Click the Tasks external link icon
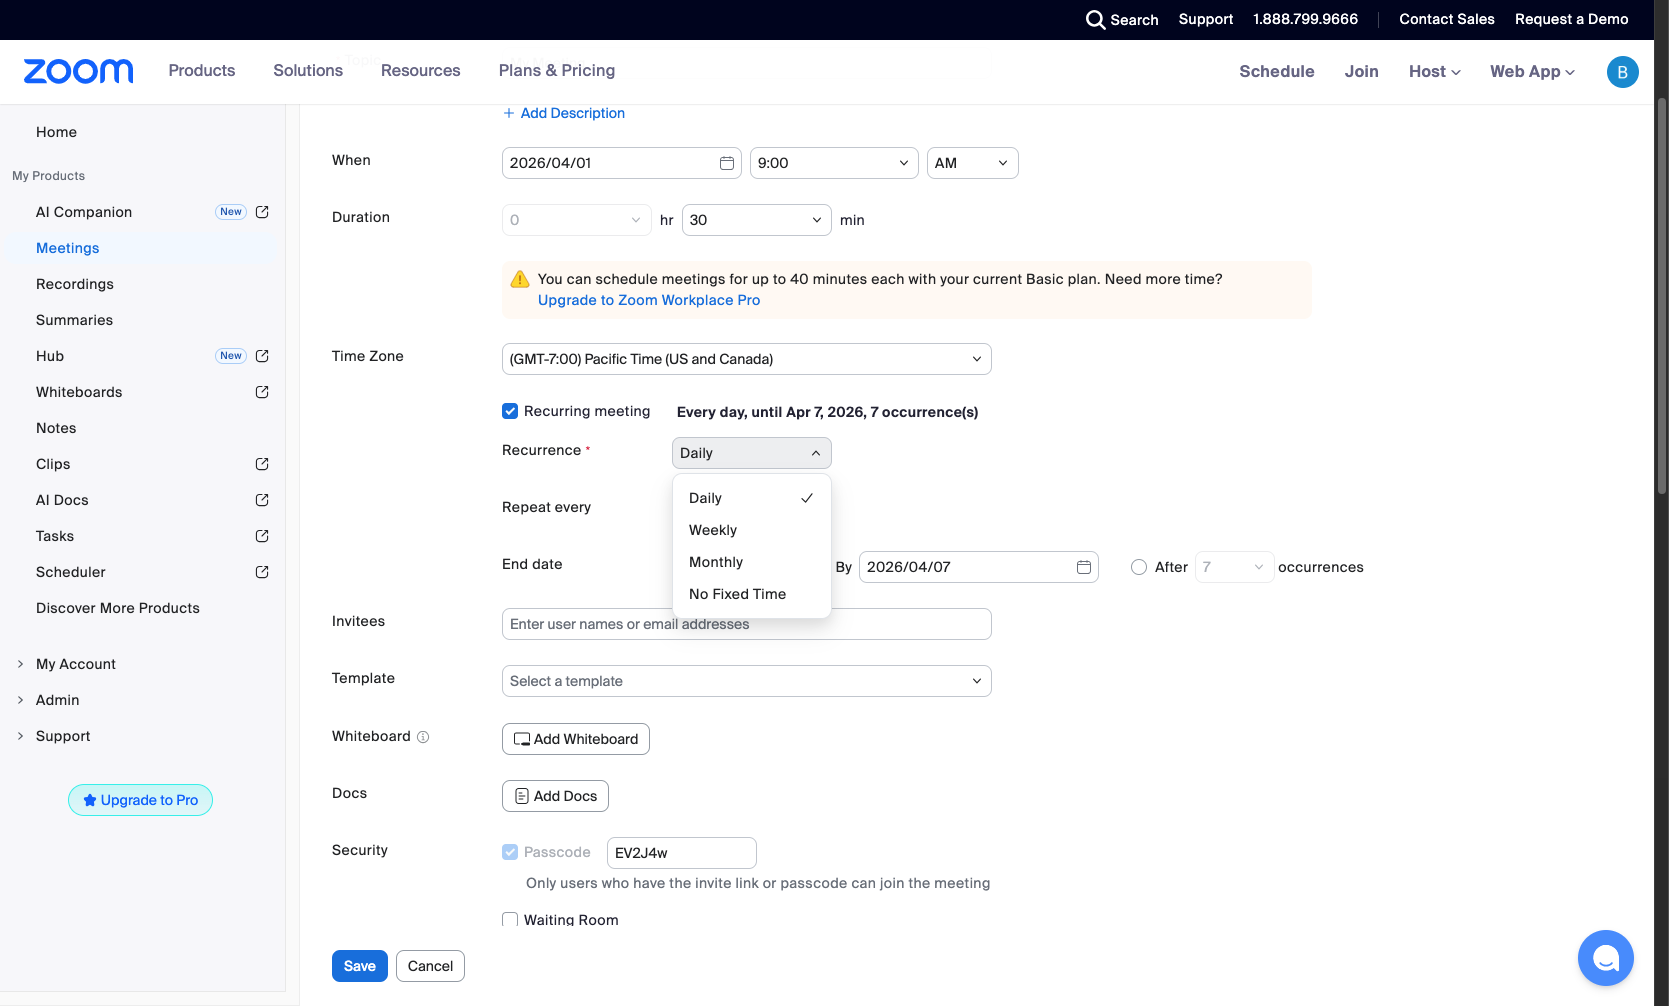This screenshot has height=1006, width=1669. click(x=262, y=536)
